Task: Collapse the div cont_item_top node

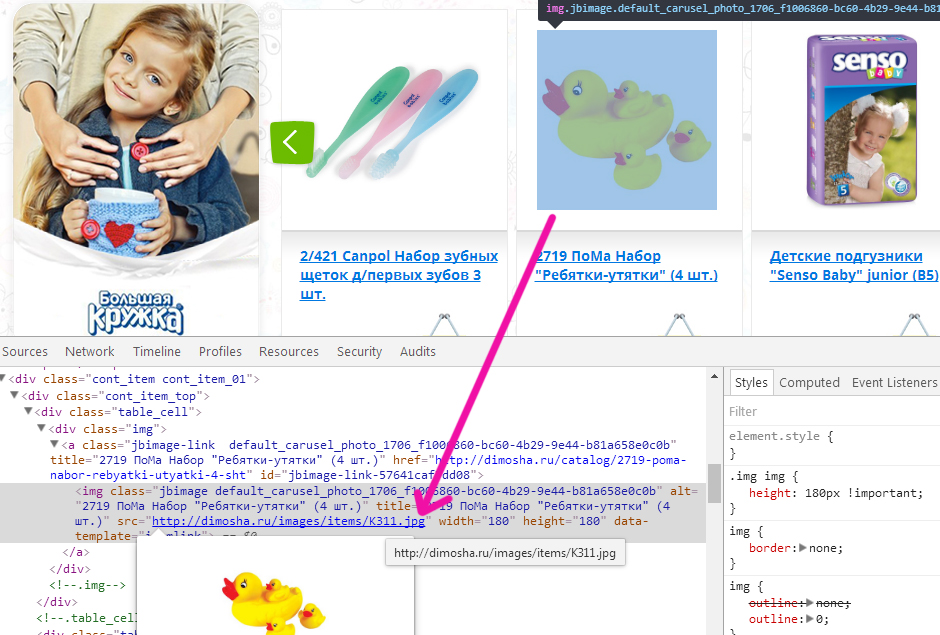Action: [x=14, y=395]
